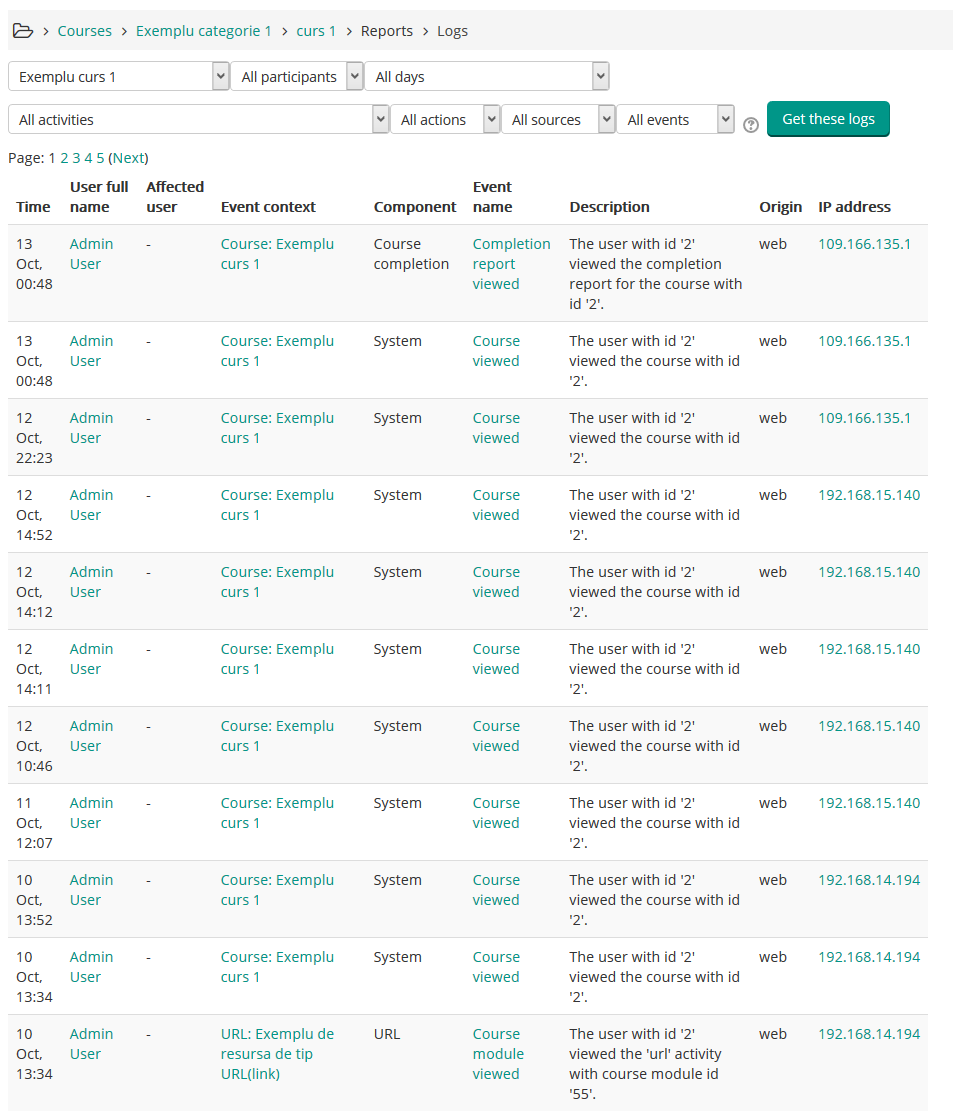Open the course selector dropdown

[118, 75]
